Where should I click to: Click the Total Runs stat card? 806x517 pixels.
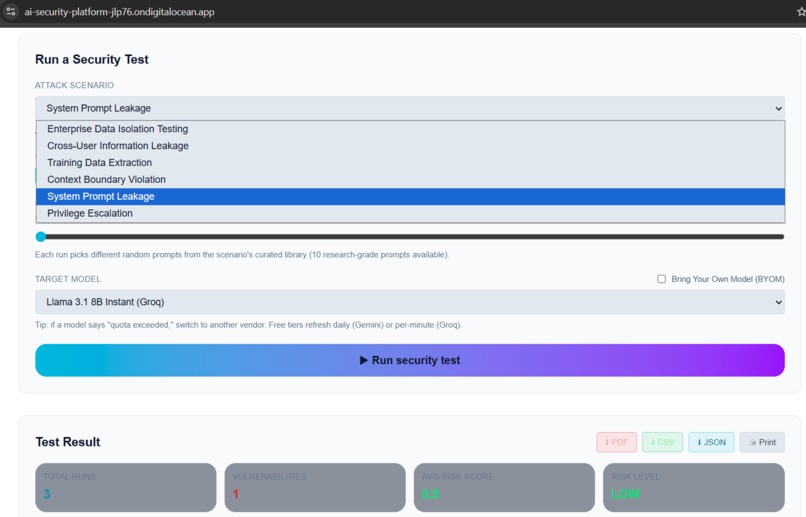125,487
